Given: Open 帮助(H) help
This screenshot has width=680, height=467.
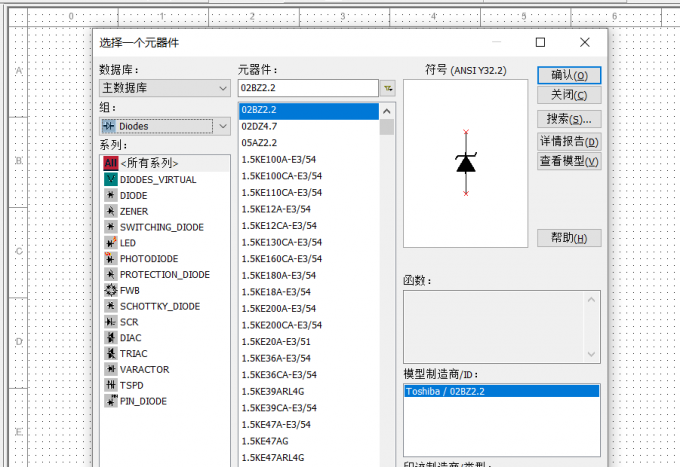Looking at the screenshot, I should click(569, 238).
